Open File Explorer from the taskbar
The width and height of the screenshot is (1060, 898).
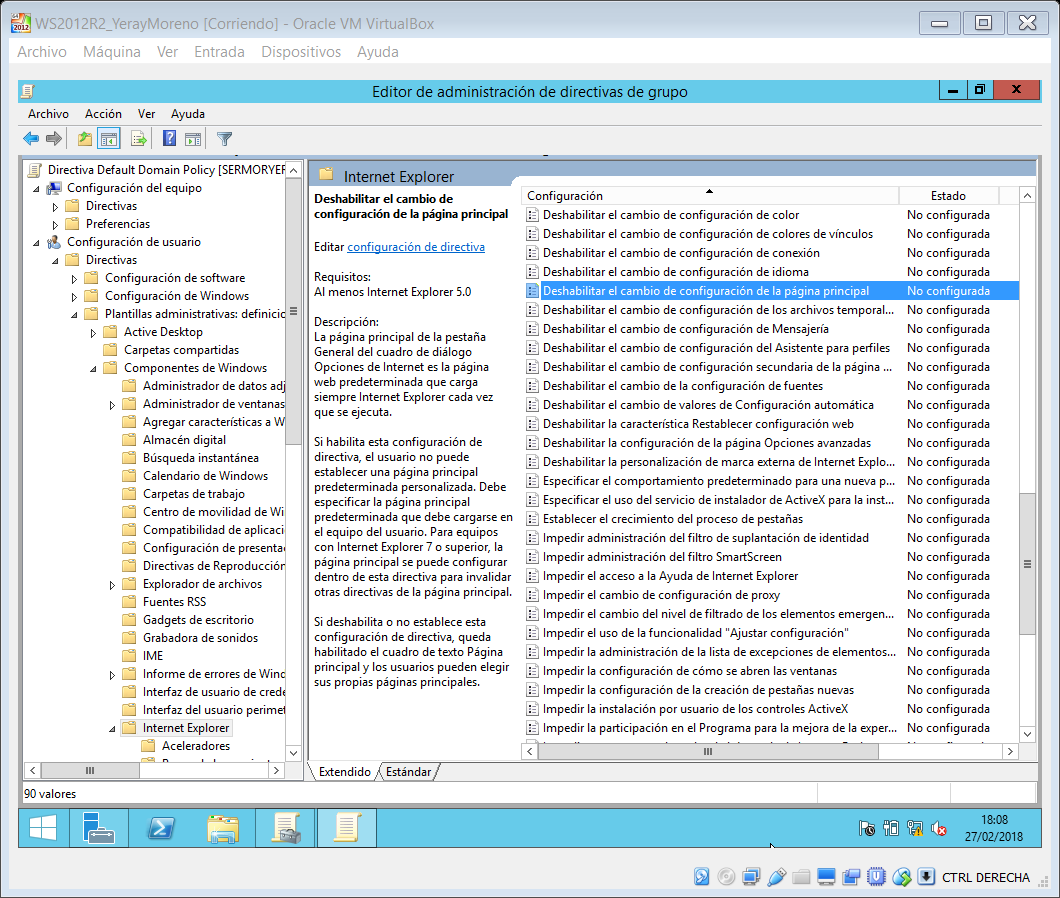(223, 828)
